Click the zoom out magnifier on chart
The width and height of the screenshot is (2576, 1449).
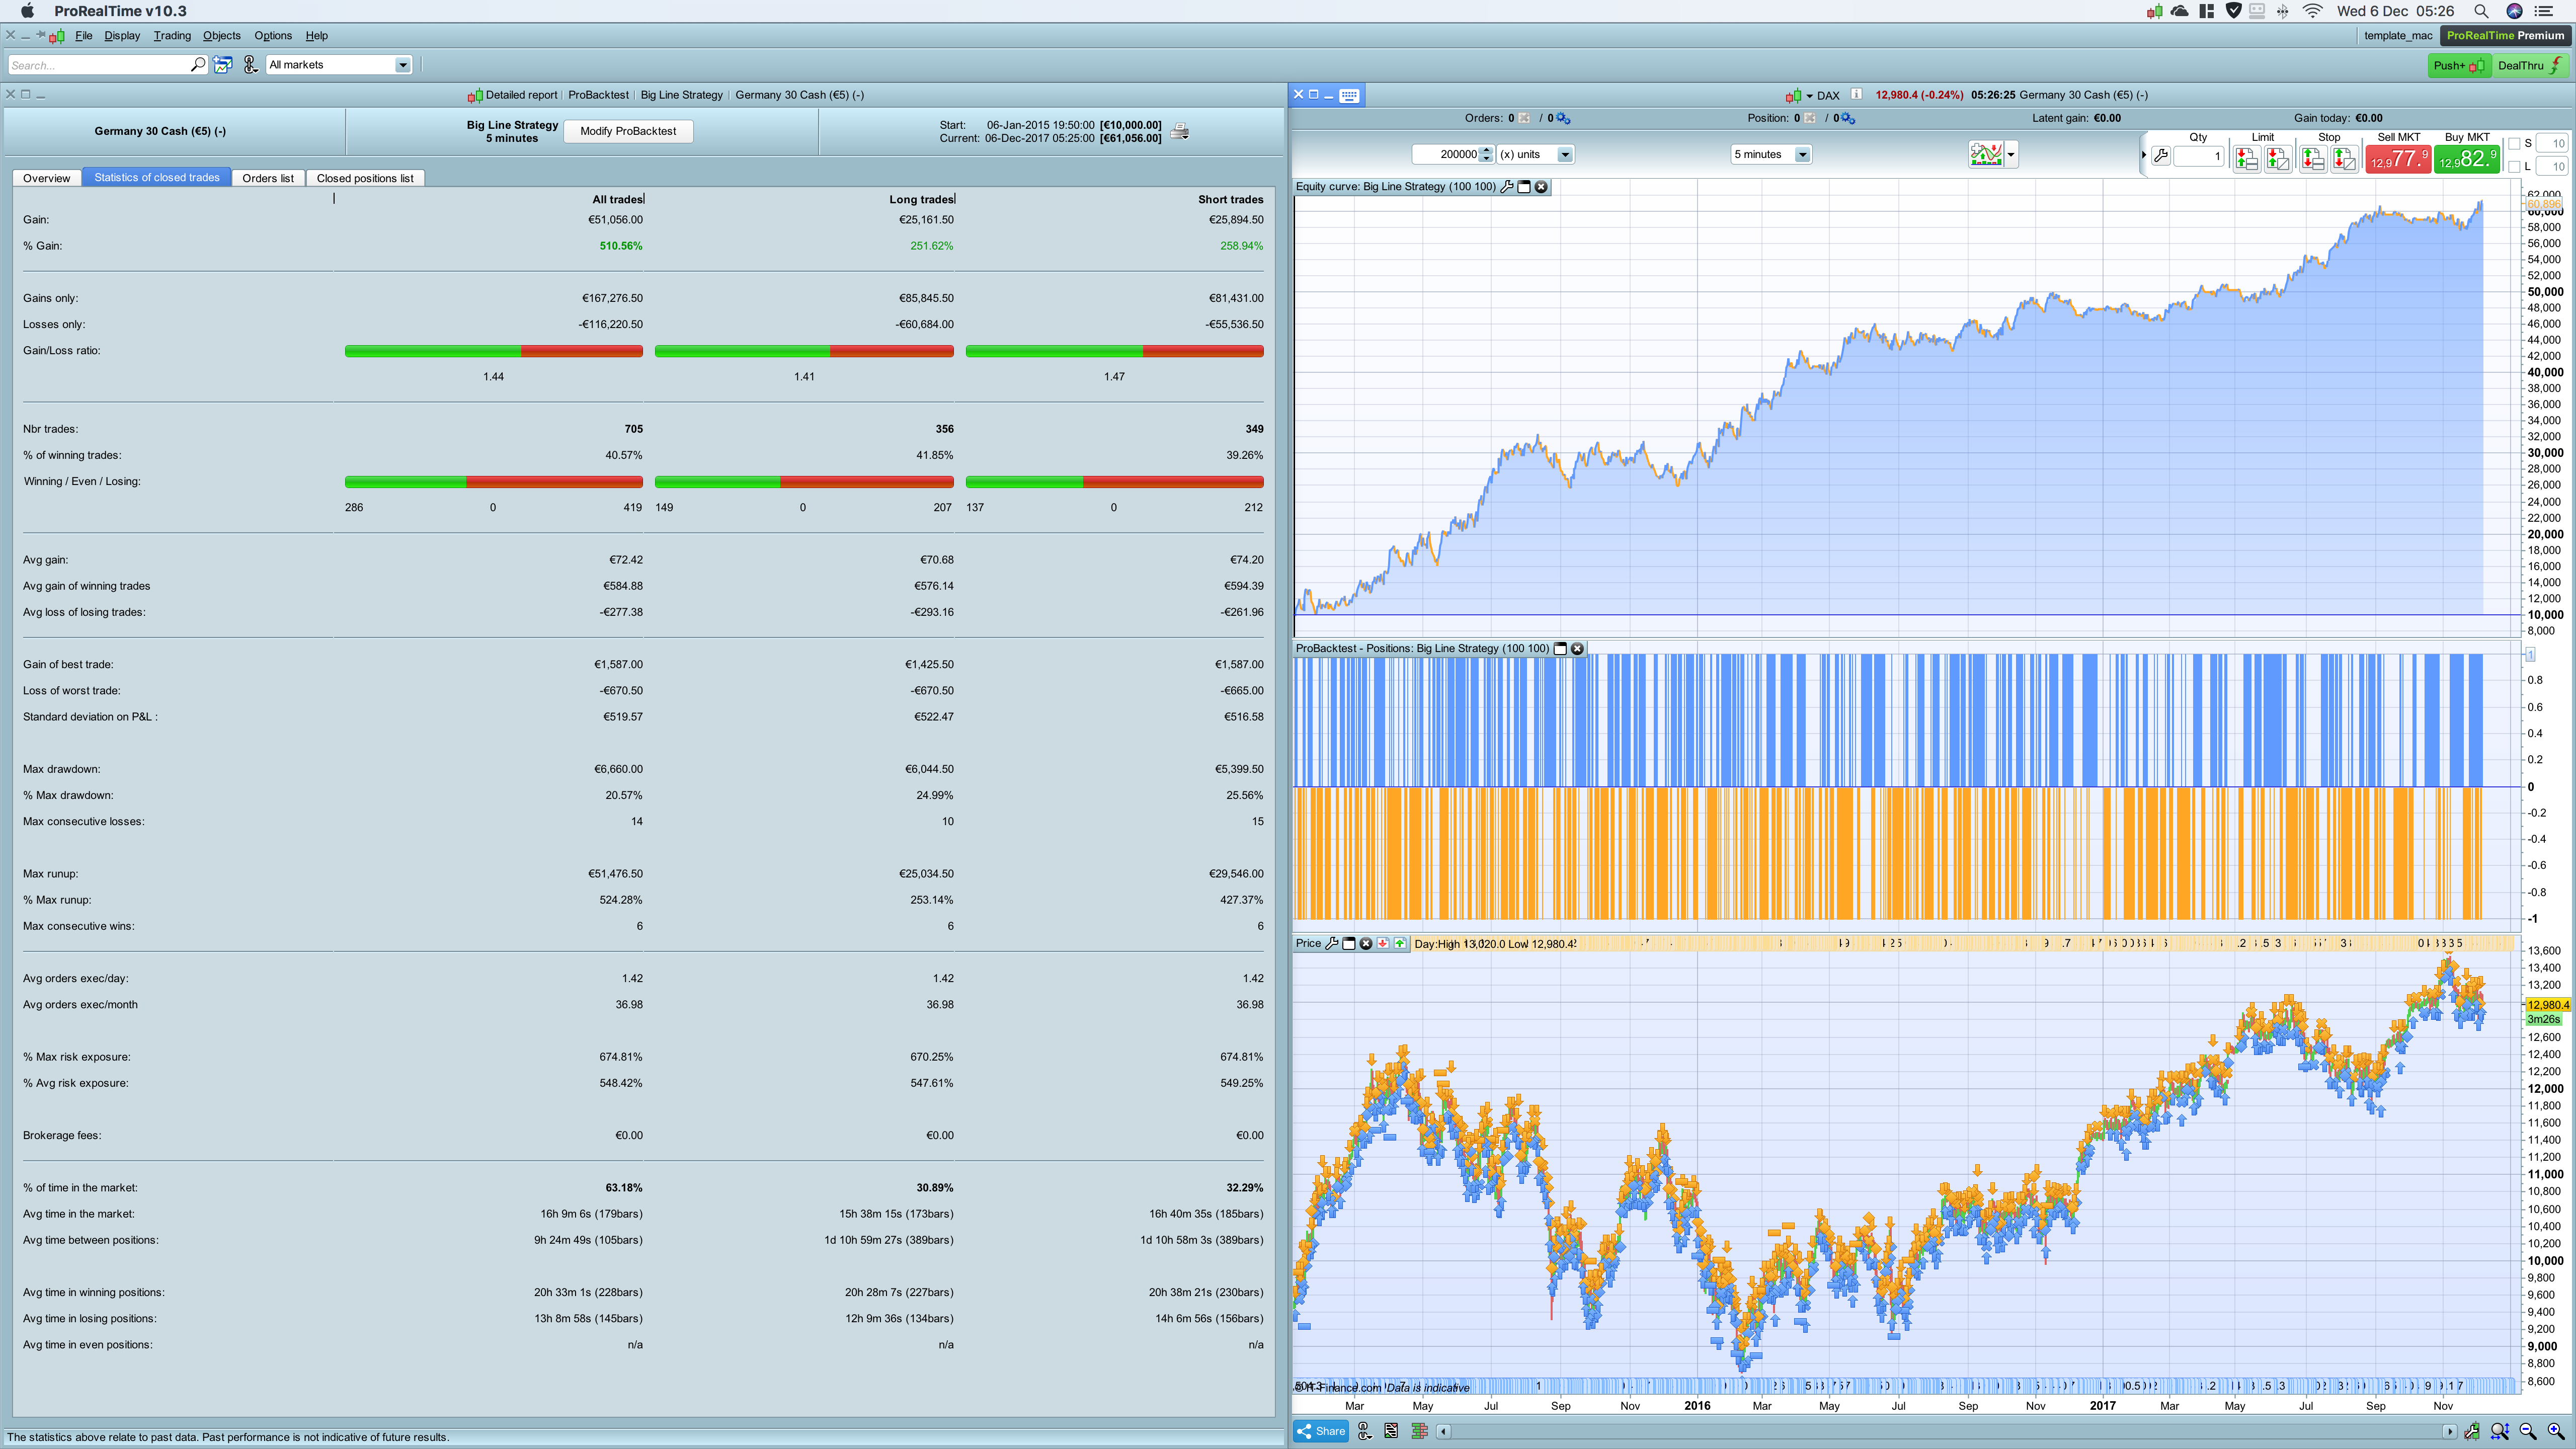[x=2528, y=1431]
